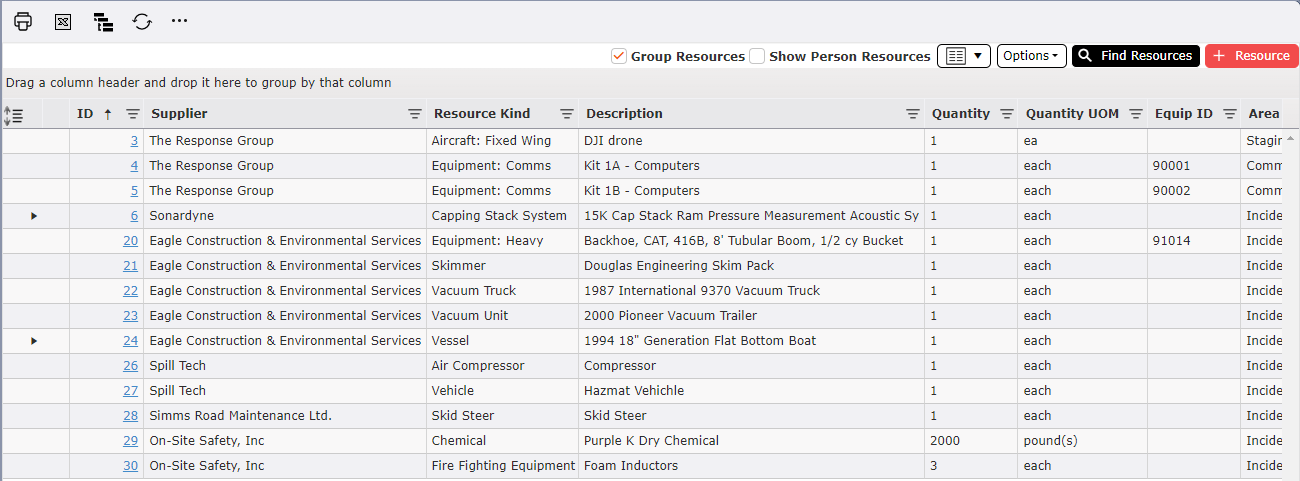Image resolution: width=1300 pixels, height=481 pixels.
Task: Open resource ID 26 link
Action: tap(131, 366)
